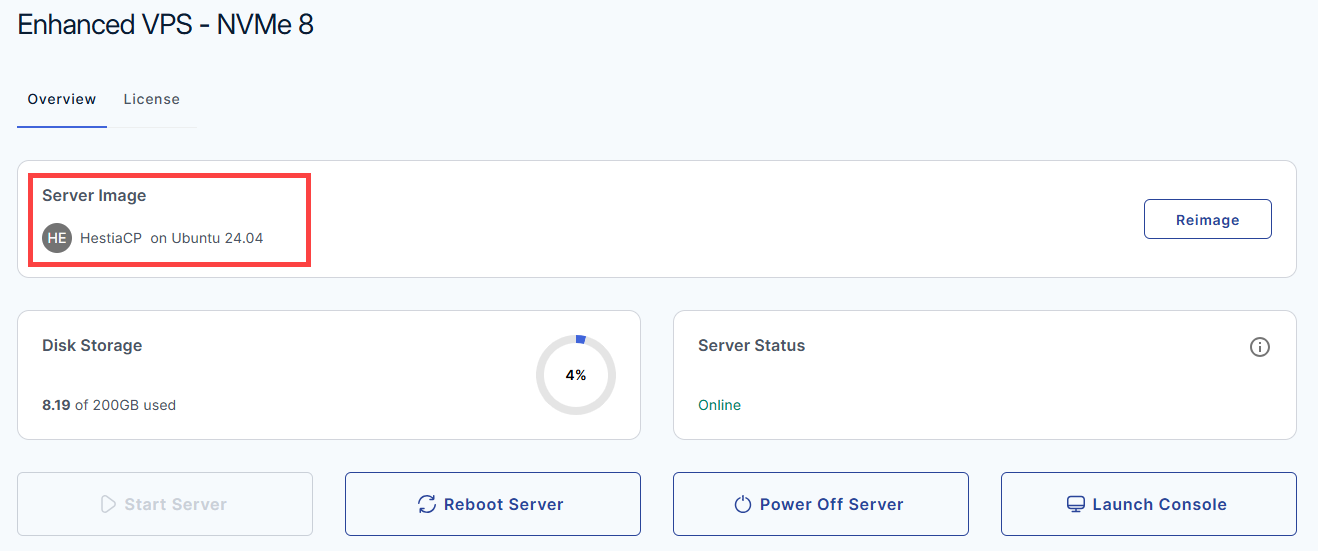
Task: Click the disabled Start Server button
Action: [x=165, y=504]
